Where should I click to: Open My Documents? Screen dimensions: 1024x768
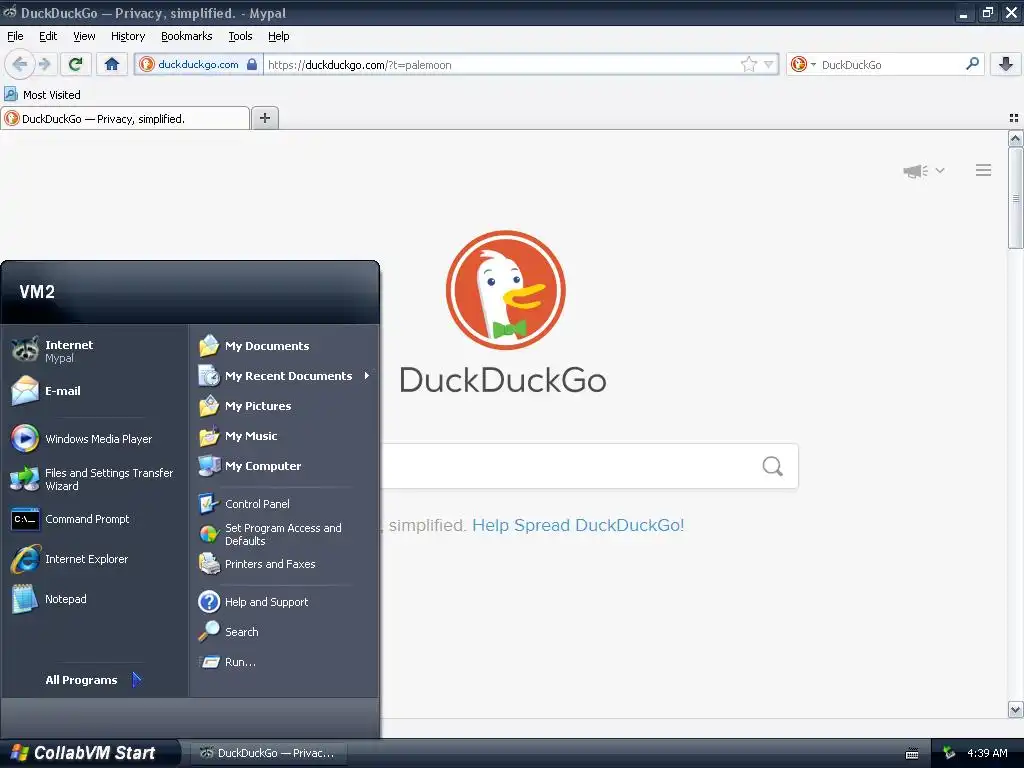point(285,345)
